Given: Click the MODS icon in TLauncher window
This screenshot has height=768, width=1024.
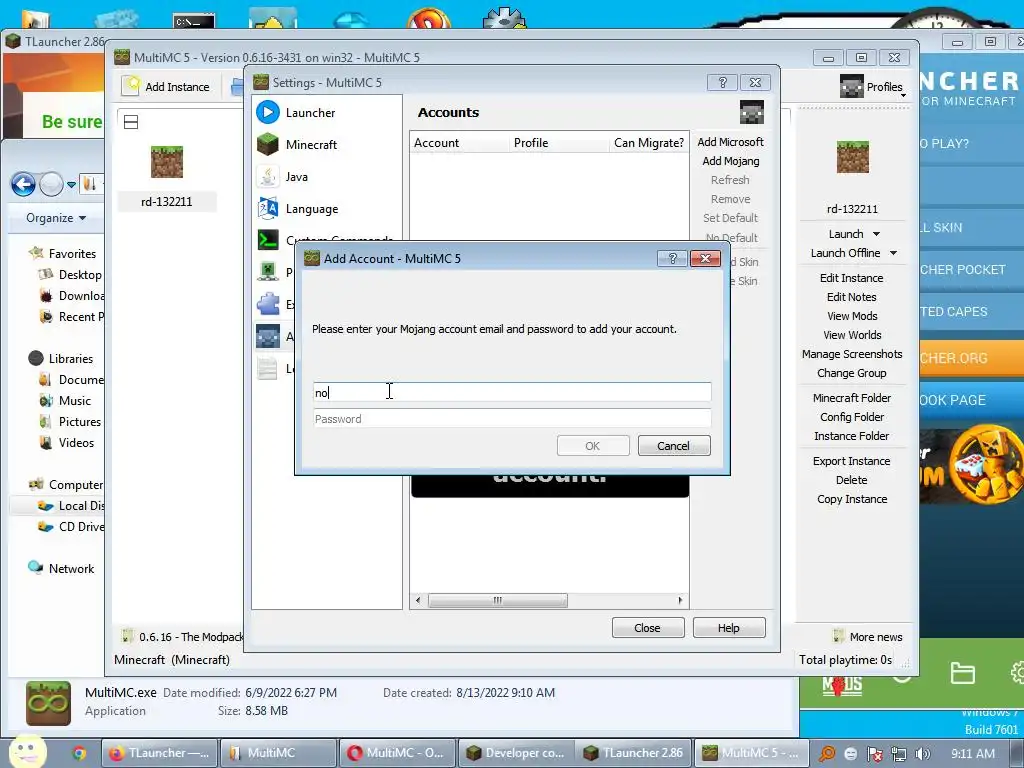Looking at the screenshot, I should [x=842, y=685].
